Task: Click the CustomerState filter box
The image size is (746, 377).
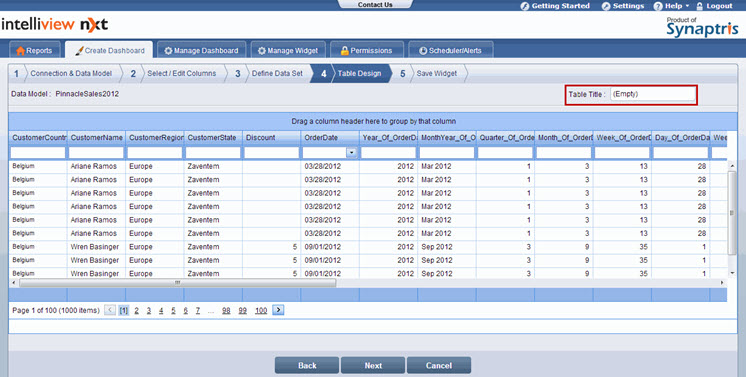Action: pyautogui.click(x=213, y=152)
